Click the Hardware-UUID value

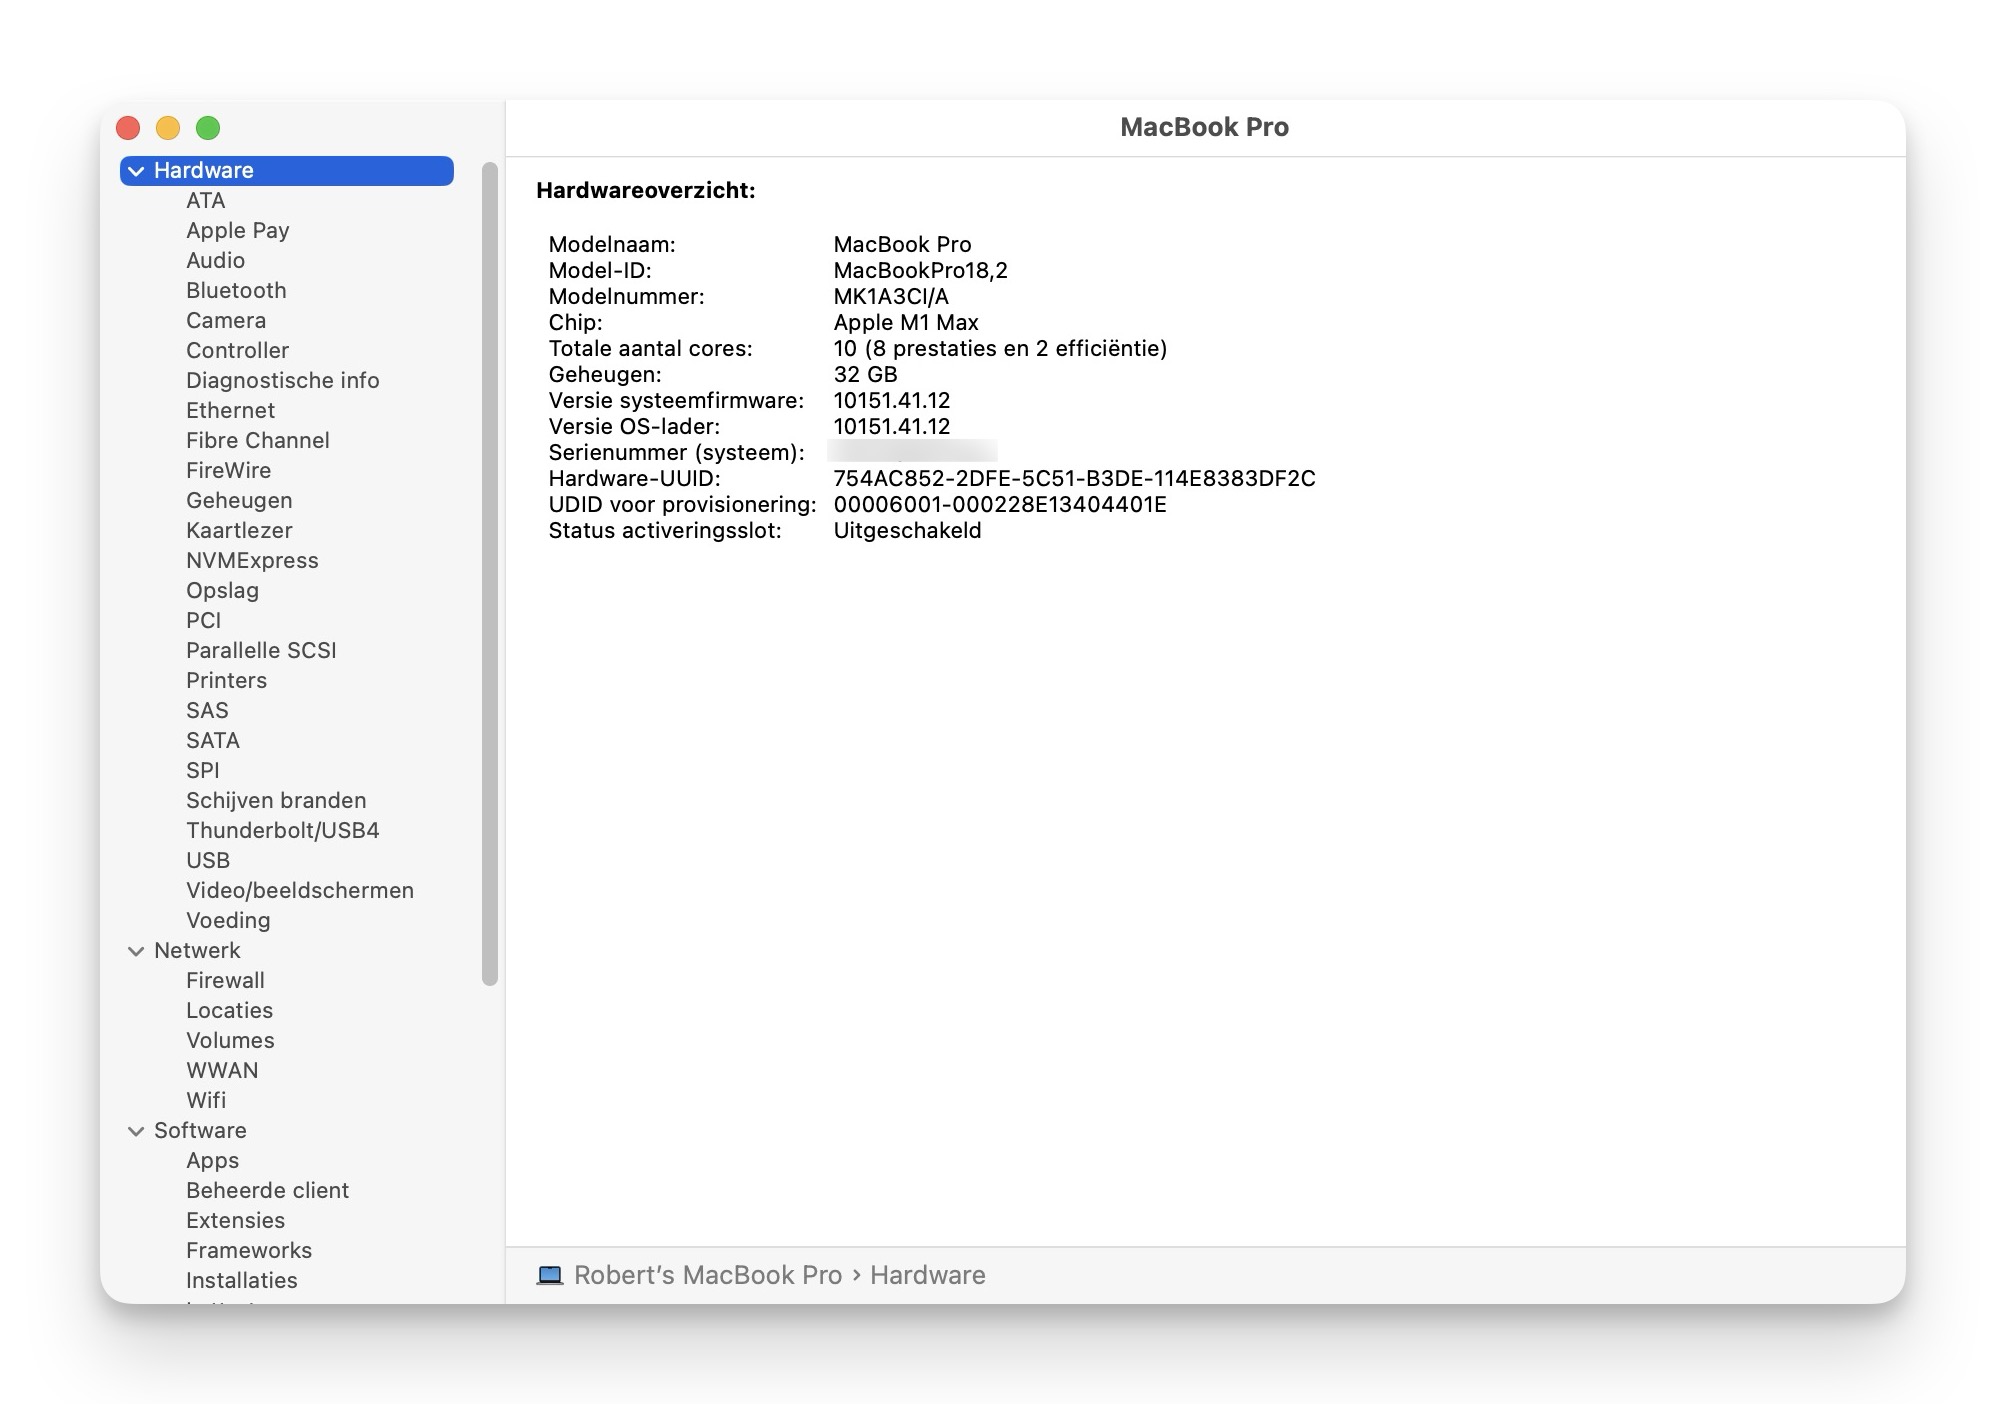[1075, 479]
